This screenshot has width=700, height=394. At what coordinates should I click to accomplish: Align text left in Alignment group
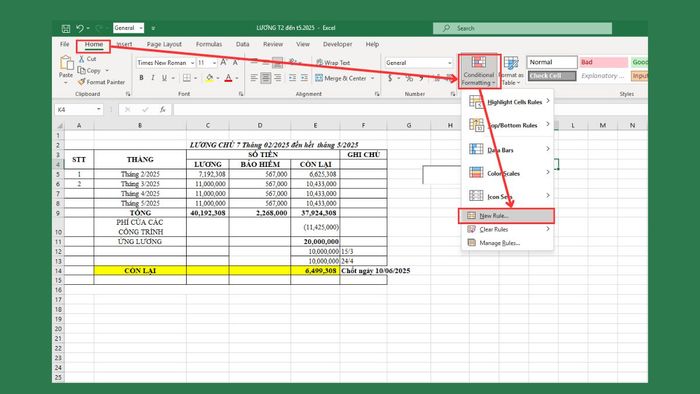tap(254, 78)
